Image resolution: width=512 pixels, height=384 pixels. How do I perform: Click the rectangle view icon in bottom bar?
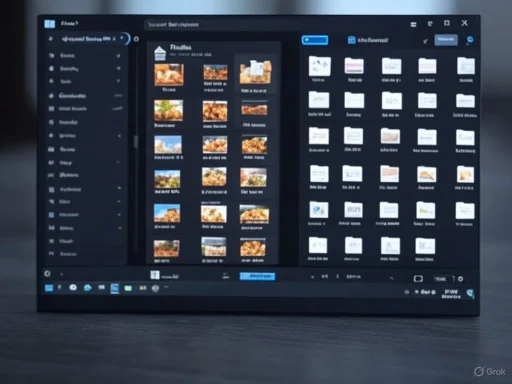(x=418, y=278)
